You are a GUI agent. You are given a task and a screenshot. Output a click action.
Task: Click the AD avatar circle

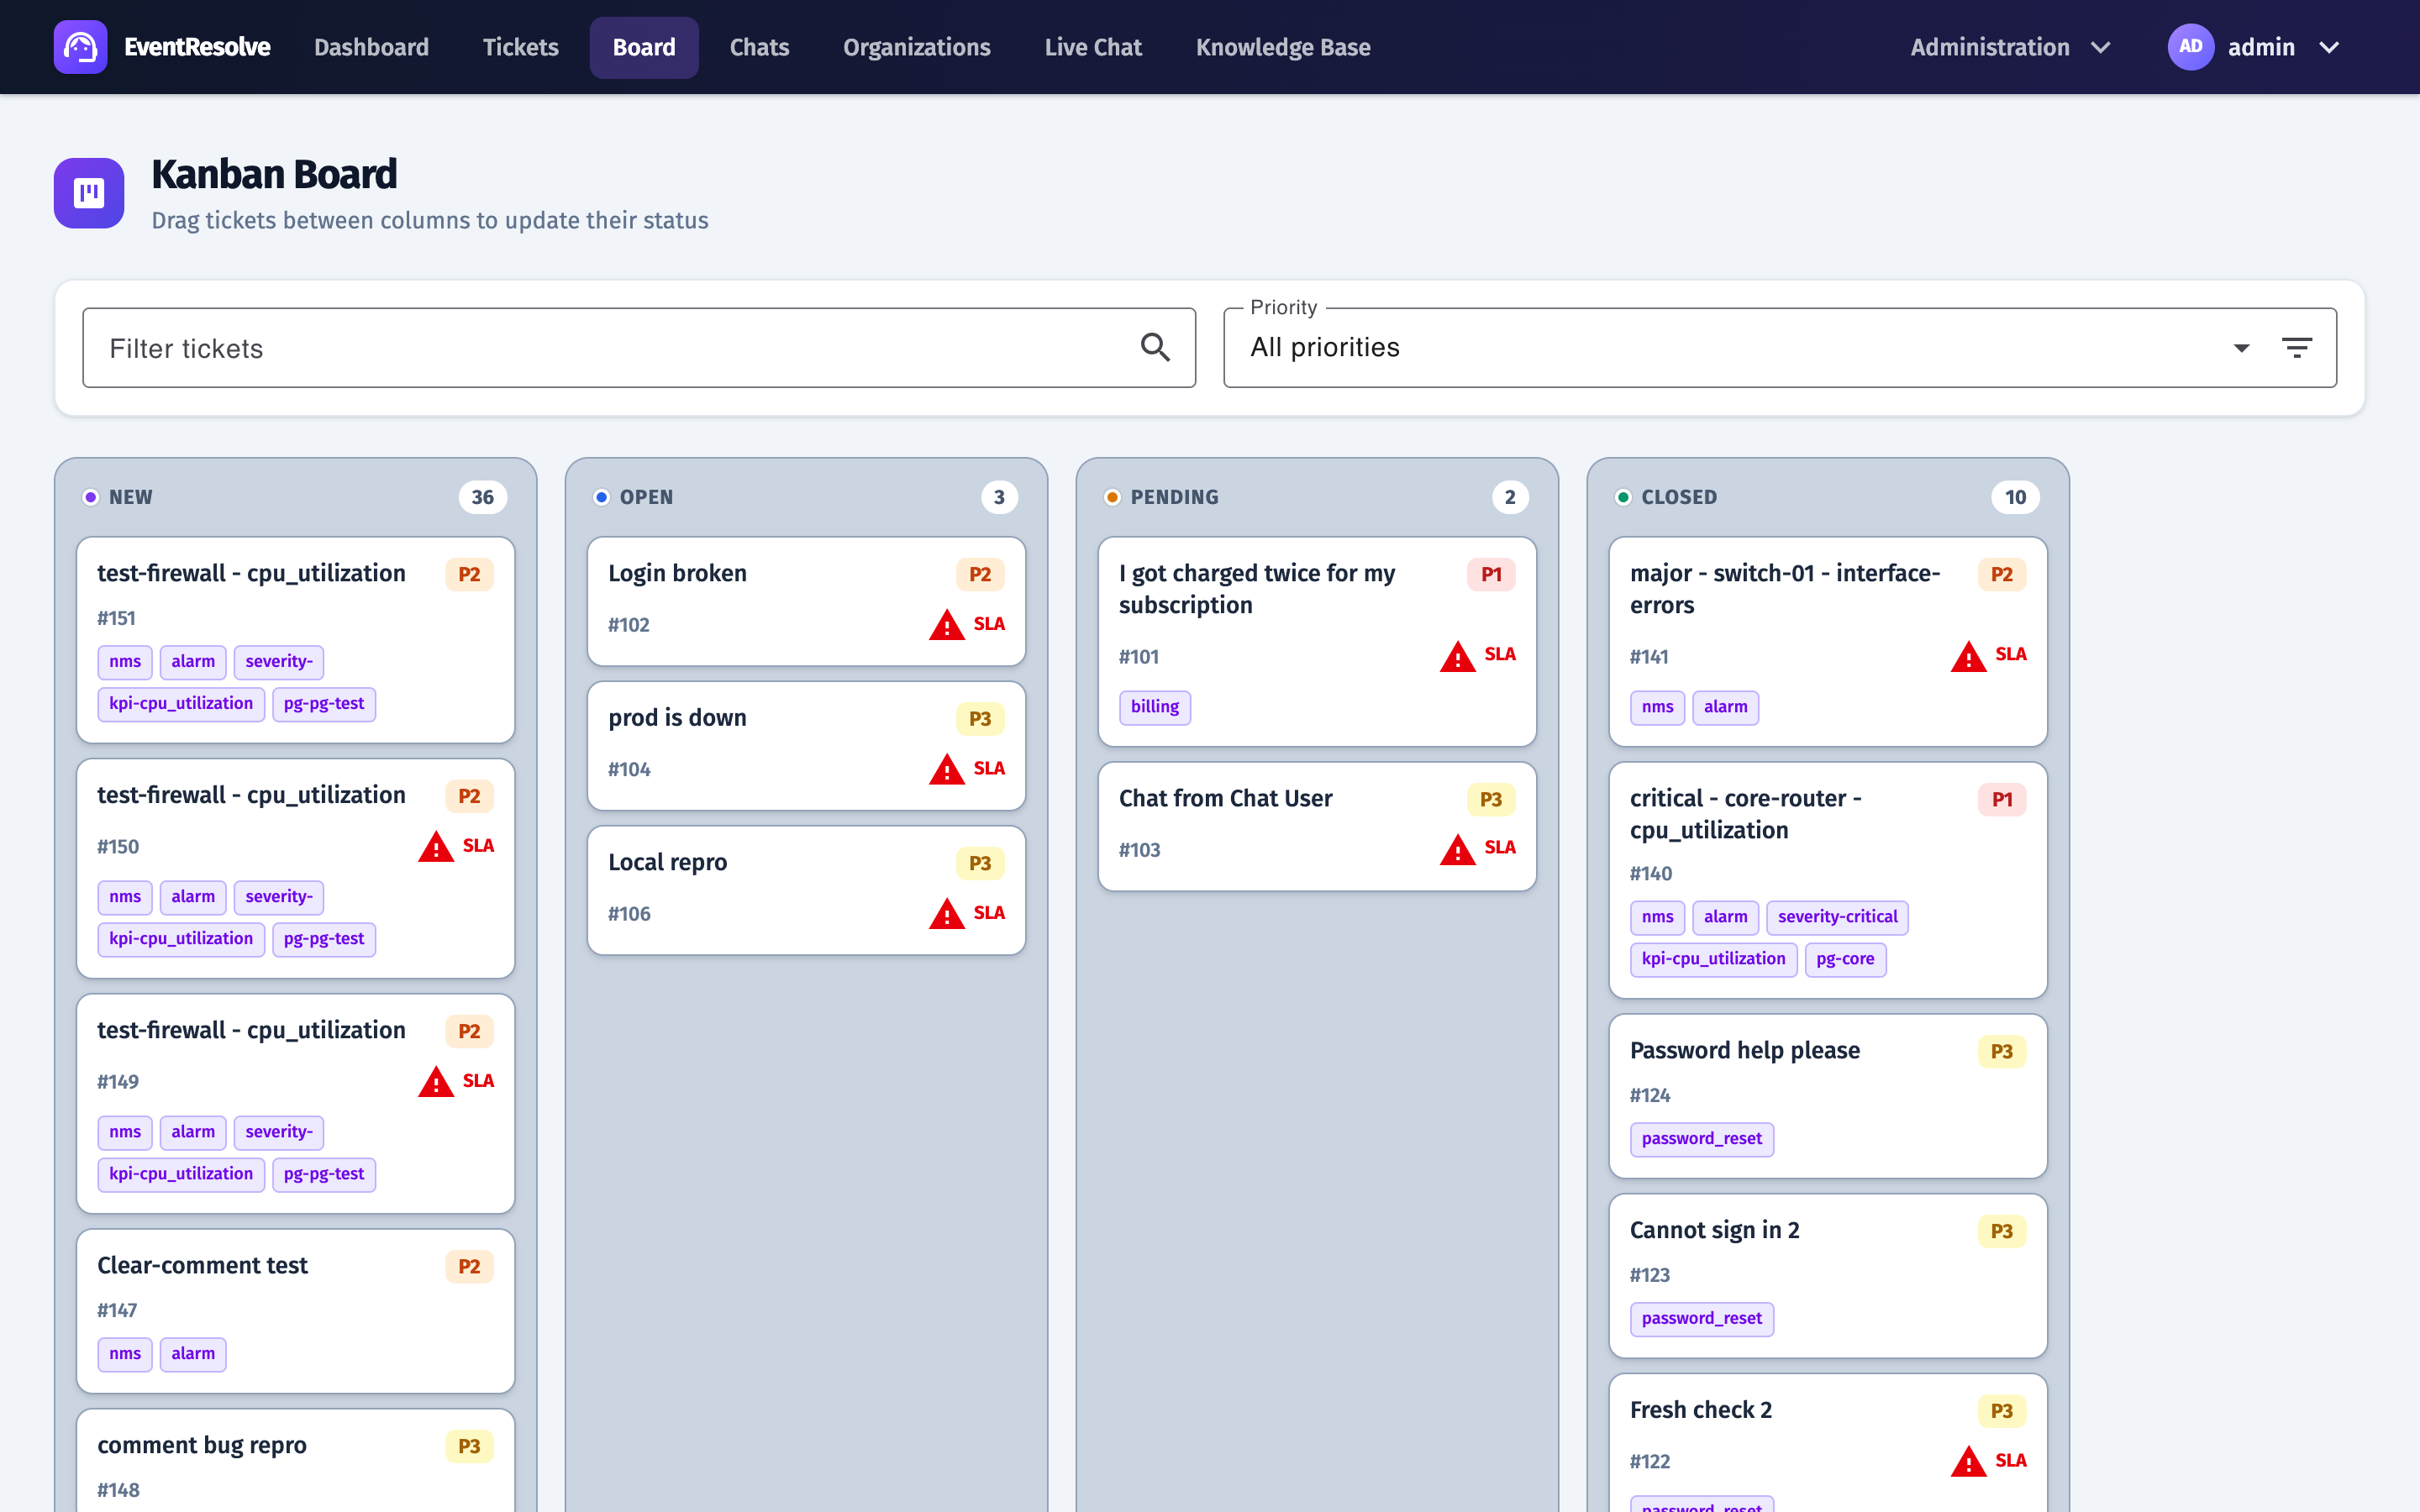[x=2190, y=47]
